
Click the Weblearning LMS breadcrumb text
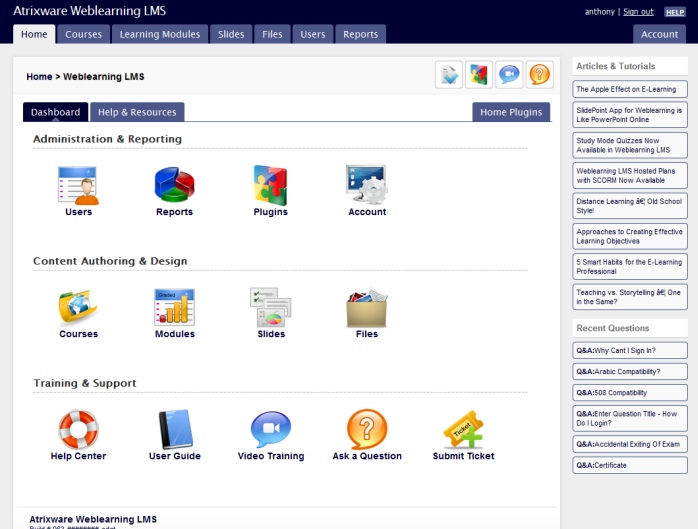point(104,77)
